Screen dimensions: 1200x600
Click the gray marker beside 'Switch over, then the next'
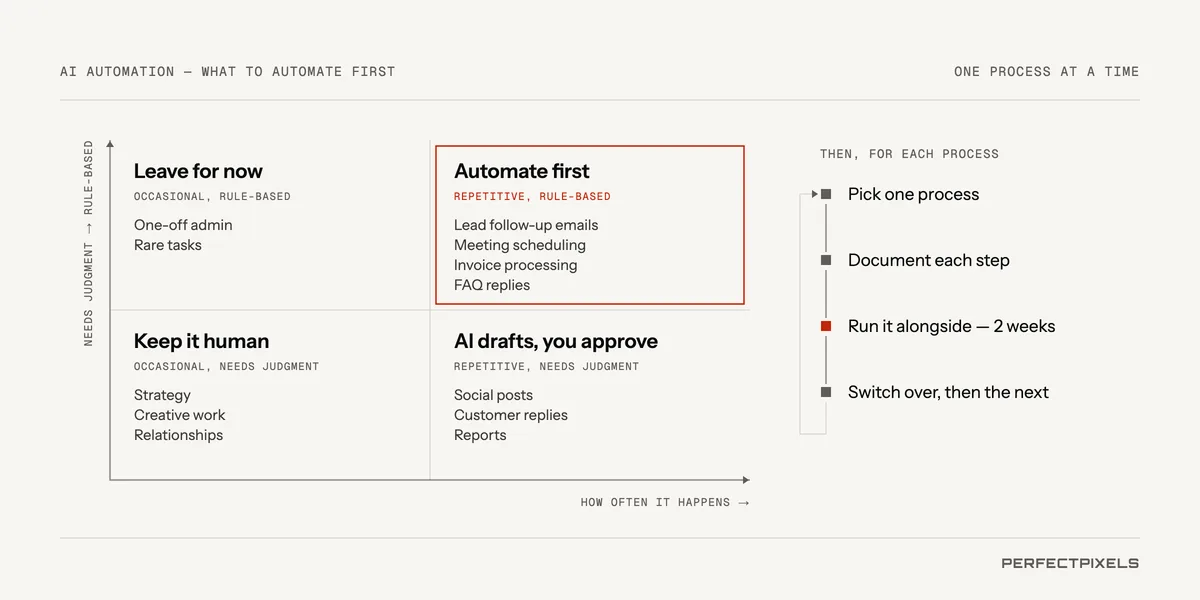[x=826, y=392]
